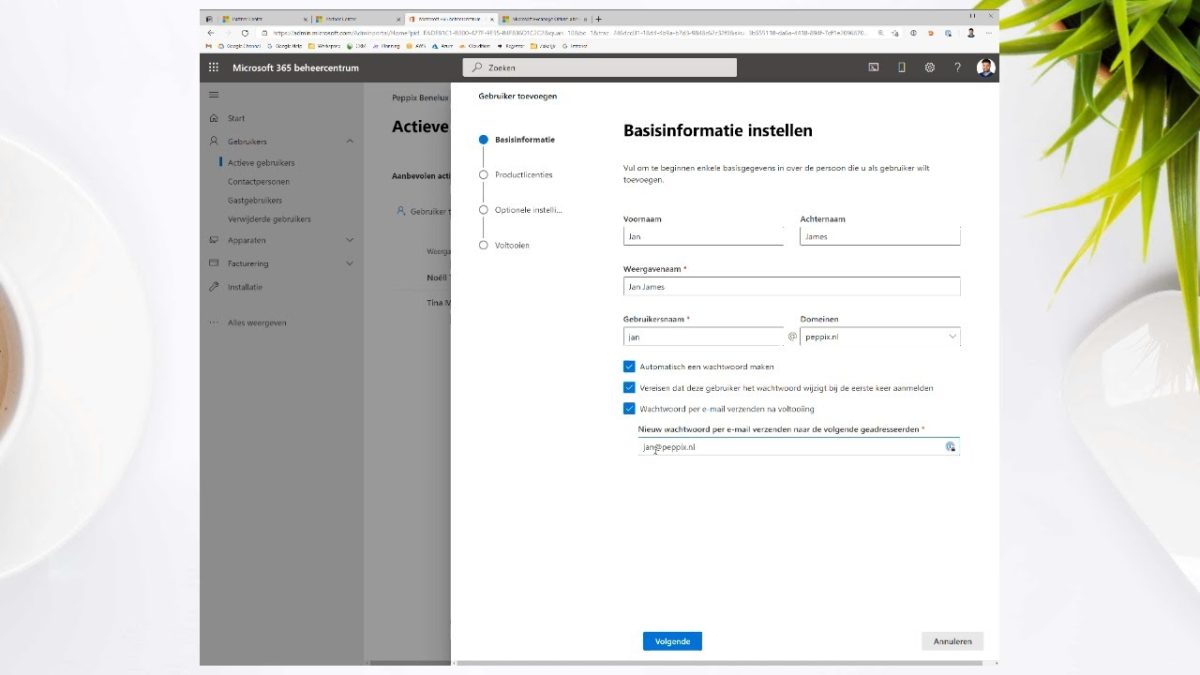This screenshot has width=1200, height=675.
Task: Select the Apparaten icon in the sidebar
Action: pos(213,240)
